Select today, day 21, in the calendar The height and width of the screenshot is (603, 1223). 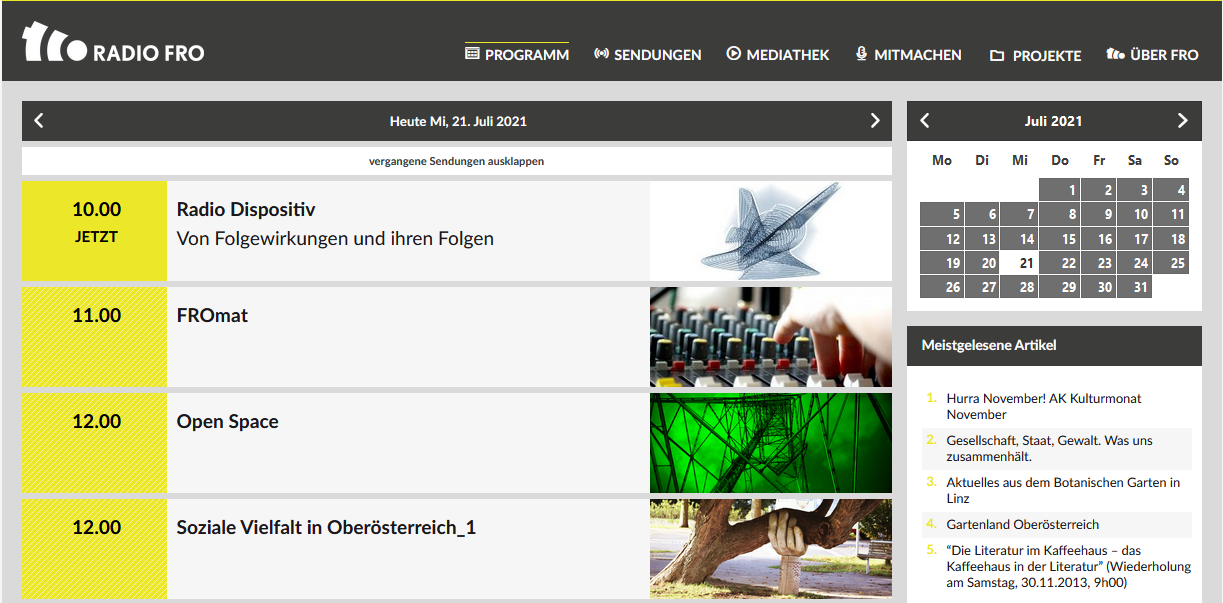[x=1018, y=263]
